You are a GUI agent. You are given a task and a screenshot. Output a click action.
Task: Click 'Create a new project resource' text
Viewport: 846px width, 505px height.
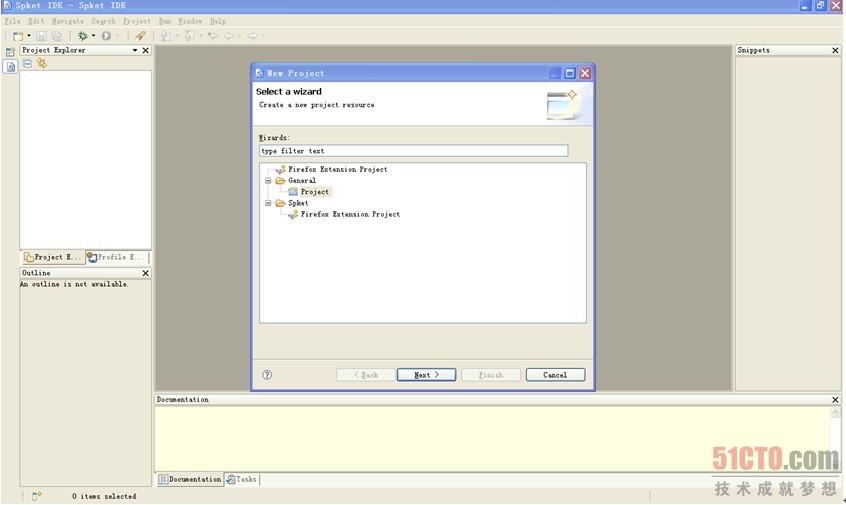point(317,105)
